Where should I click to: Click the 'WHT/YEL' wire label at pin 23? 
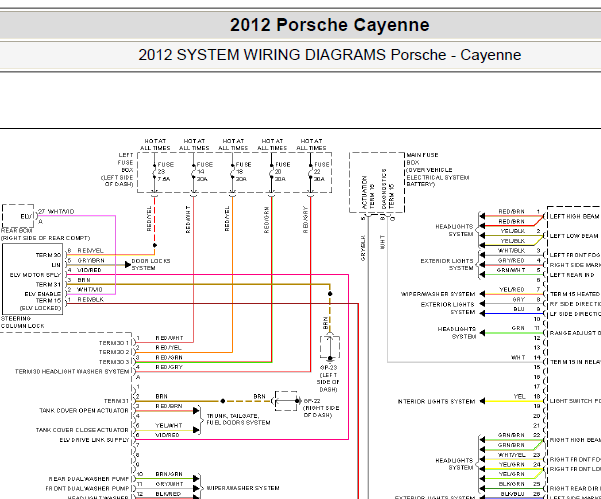click(x=511, y=455)
